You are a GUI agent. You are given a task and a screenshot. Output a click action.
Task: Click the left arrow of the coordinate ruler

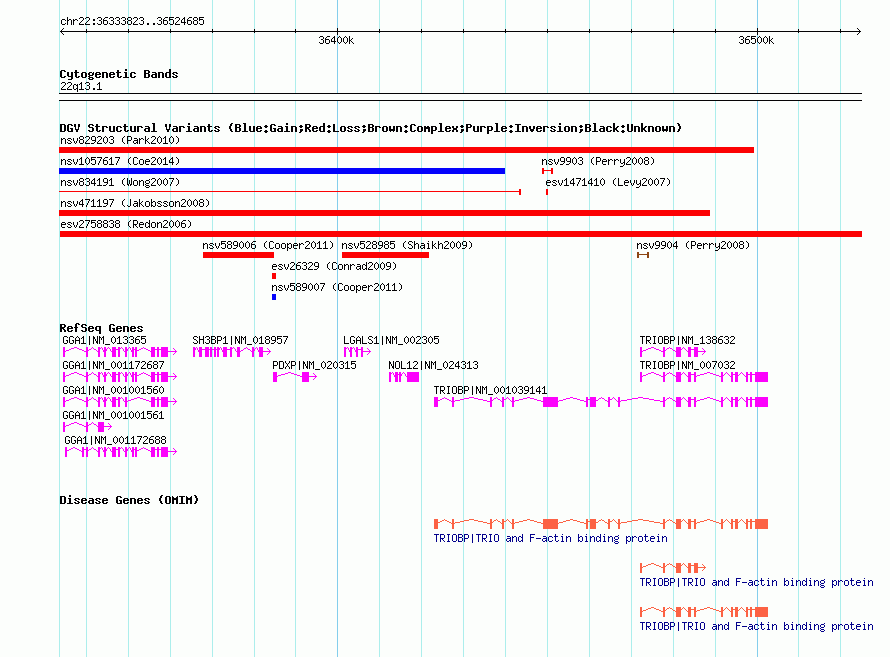[62, 31]
